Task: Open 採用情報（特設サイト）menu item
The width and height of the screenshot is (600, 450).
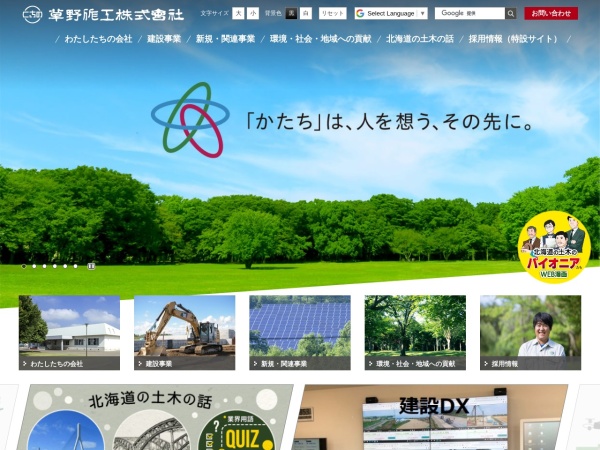Action: coord(515,39)
